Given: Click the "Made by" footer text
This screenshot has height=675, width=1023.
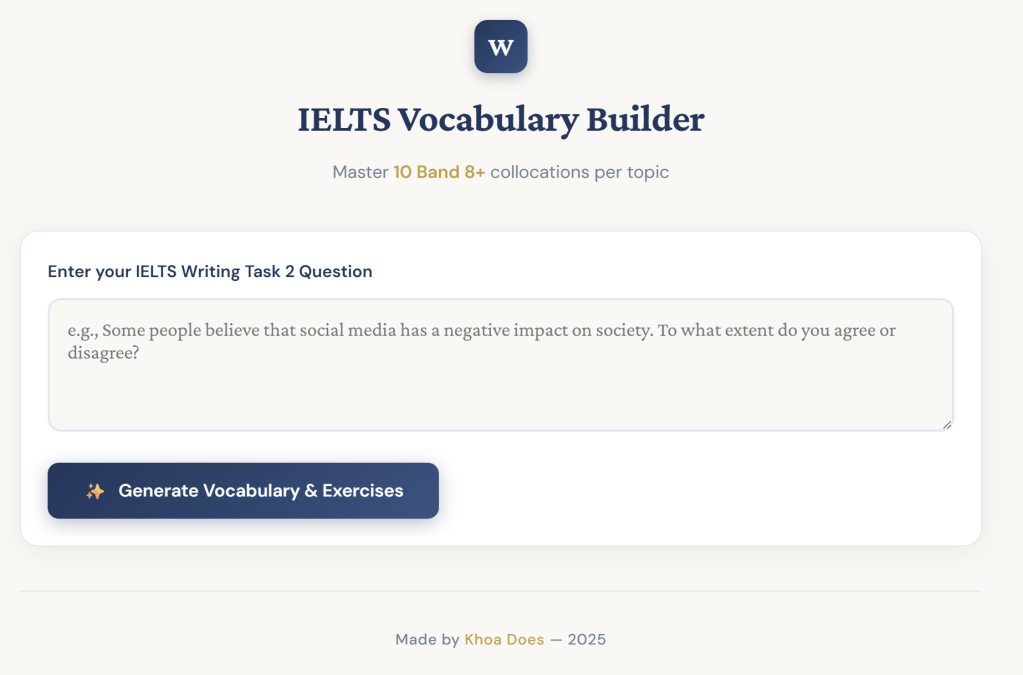Looking at the screenshot, I should [427, 639].
